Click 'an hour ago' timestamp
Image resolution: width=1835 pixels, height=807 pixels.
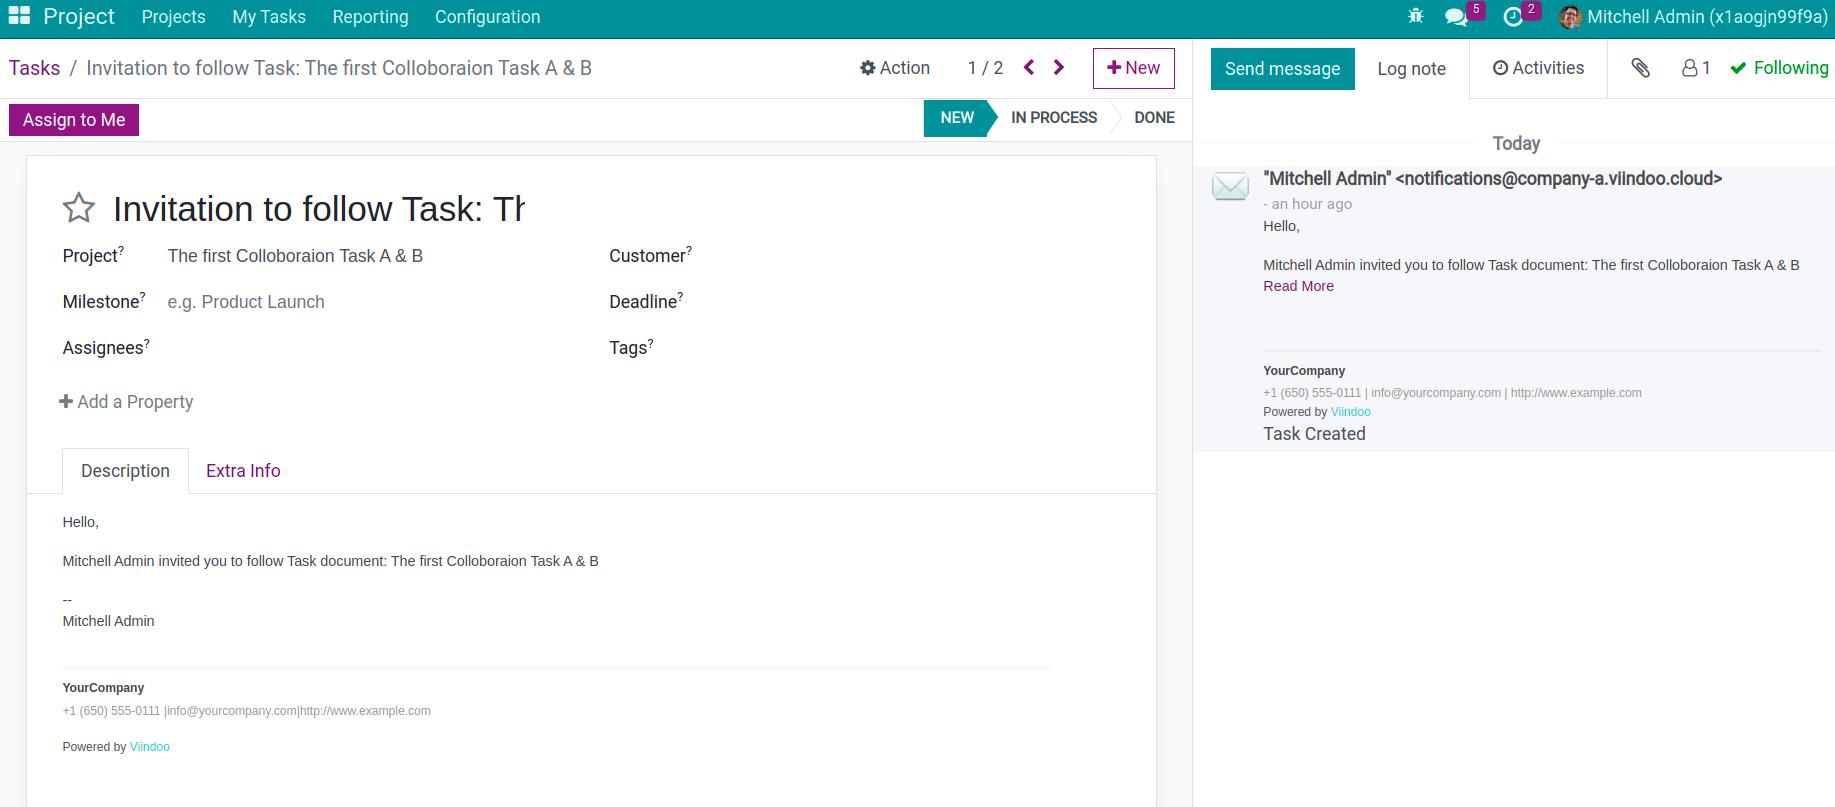click(1312, 204)
